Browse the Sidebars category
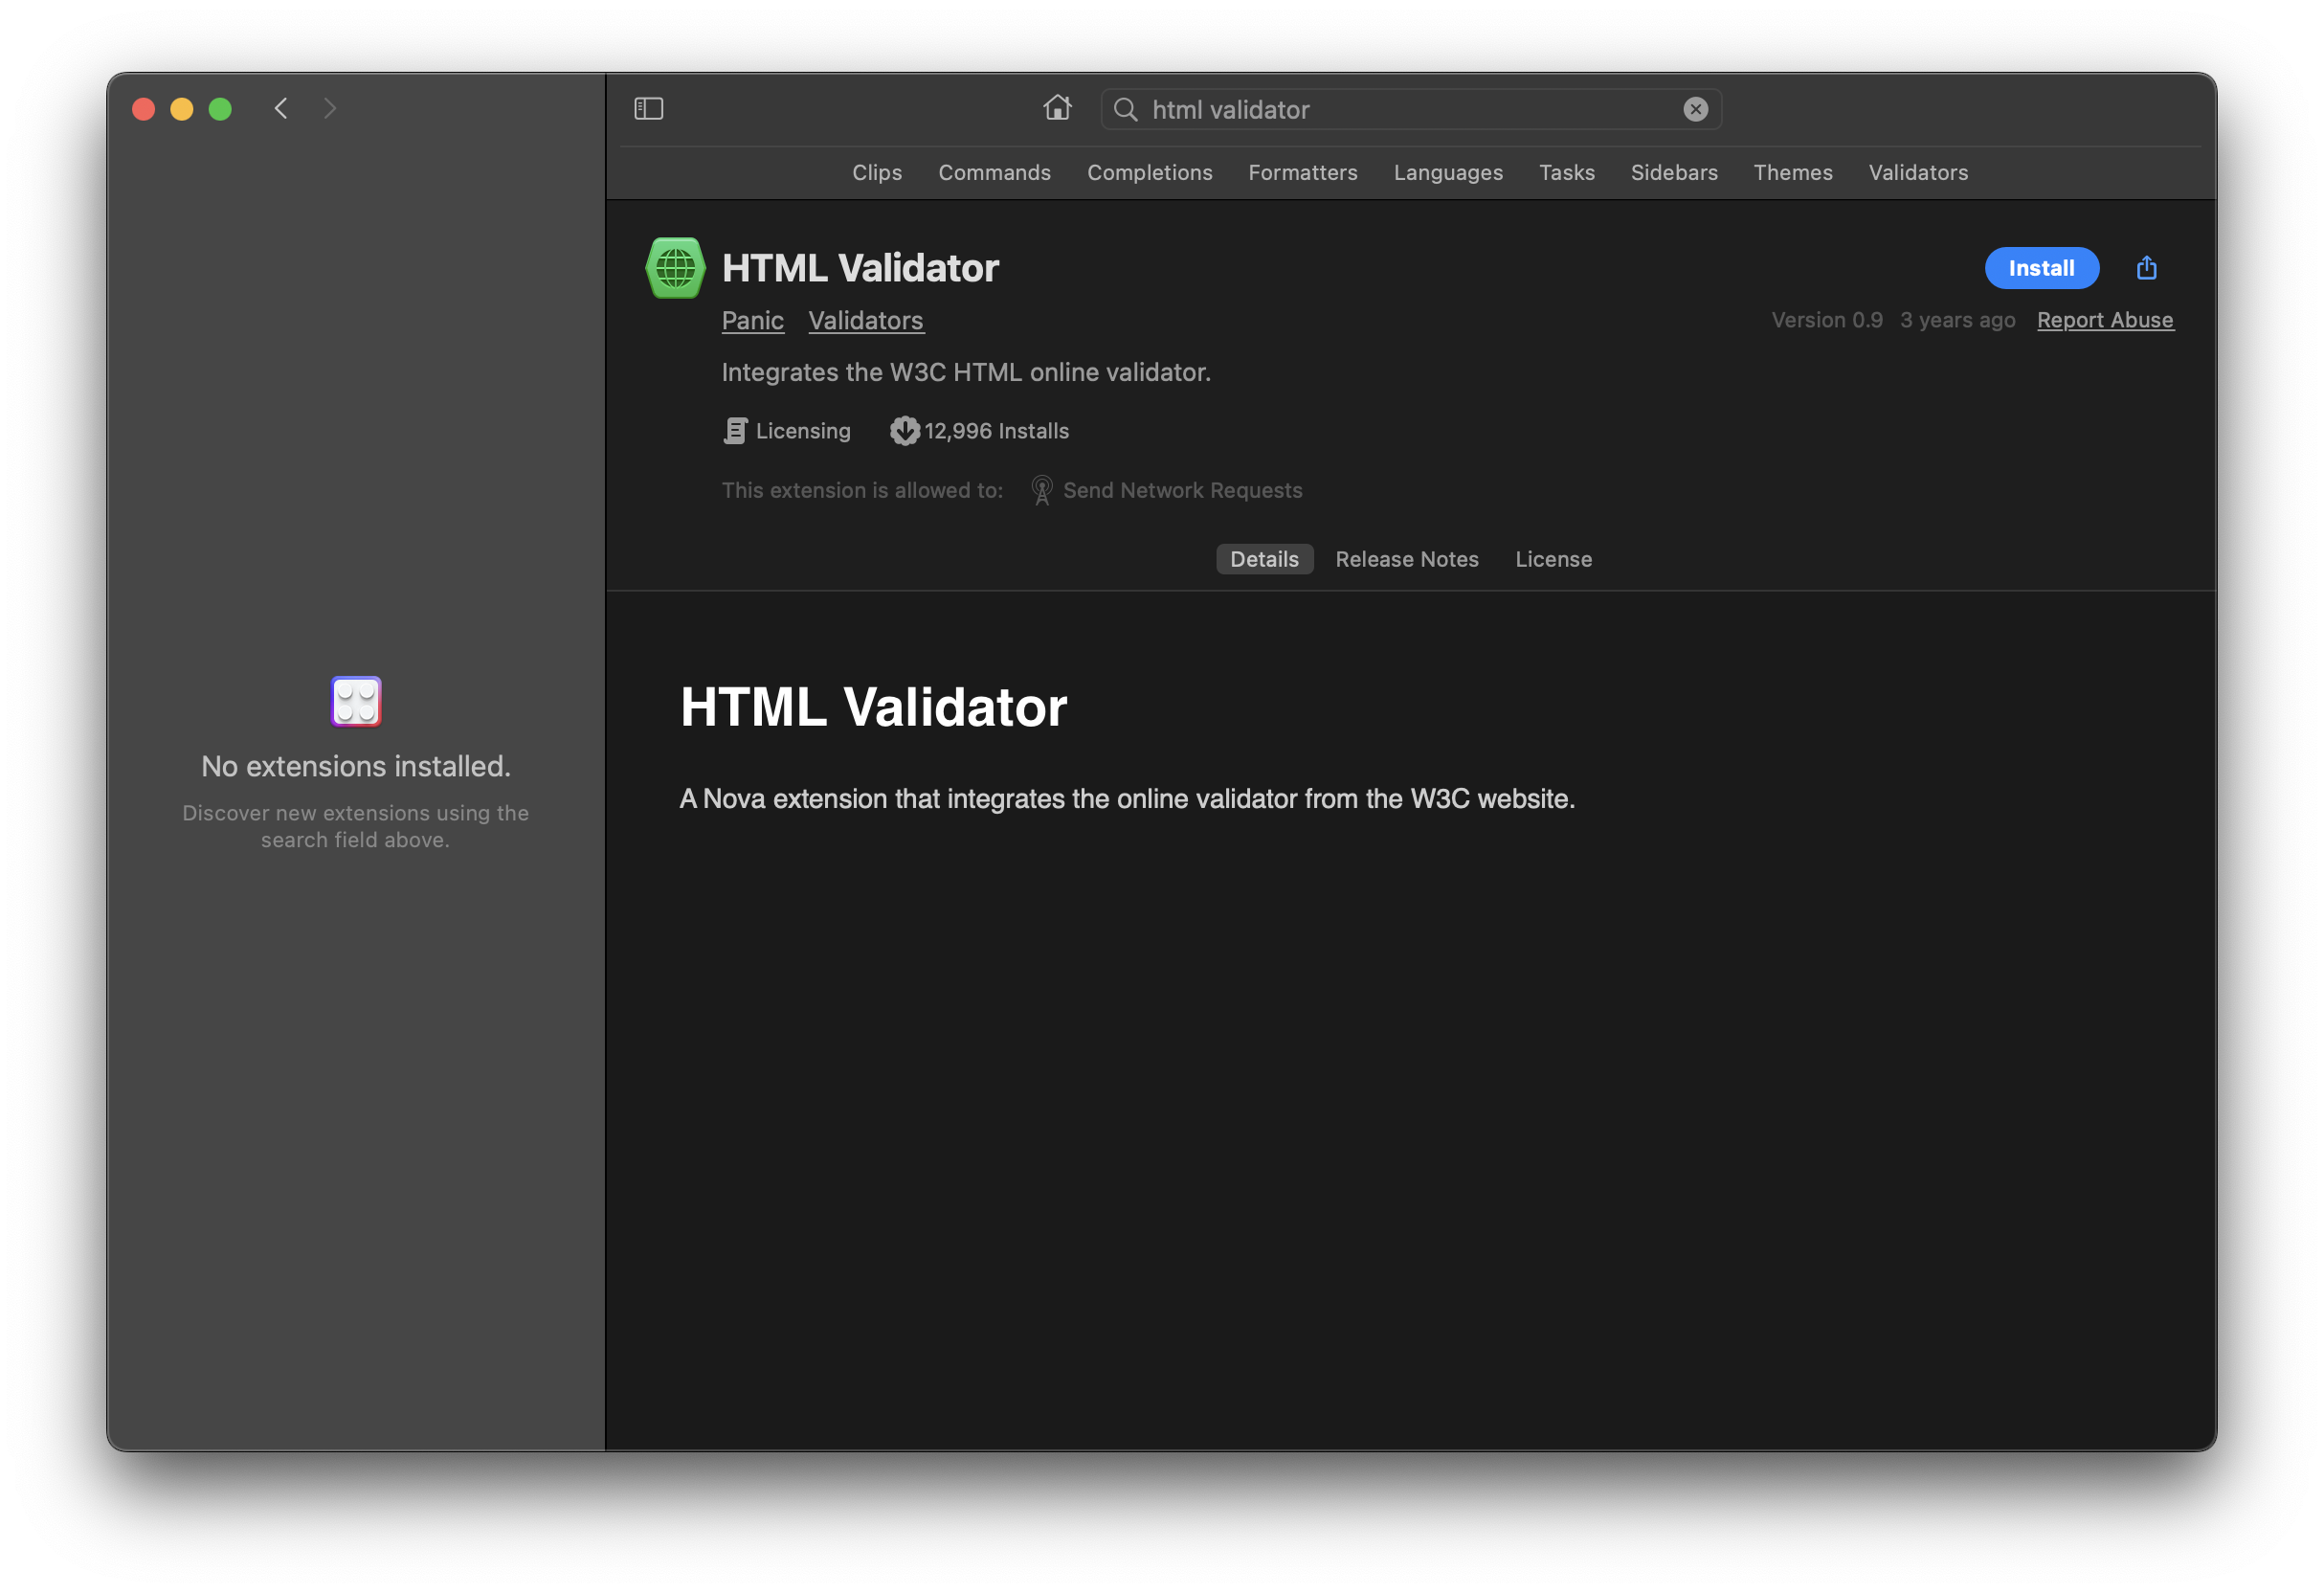 (1673, 172)
